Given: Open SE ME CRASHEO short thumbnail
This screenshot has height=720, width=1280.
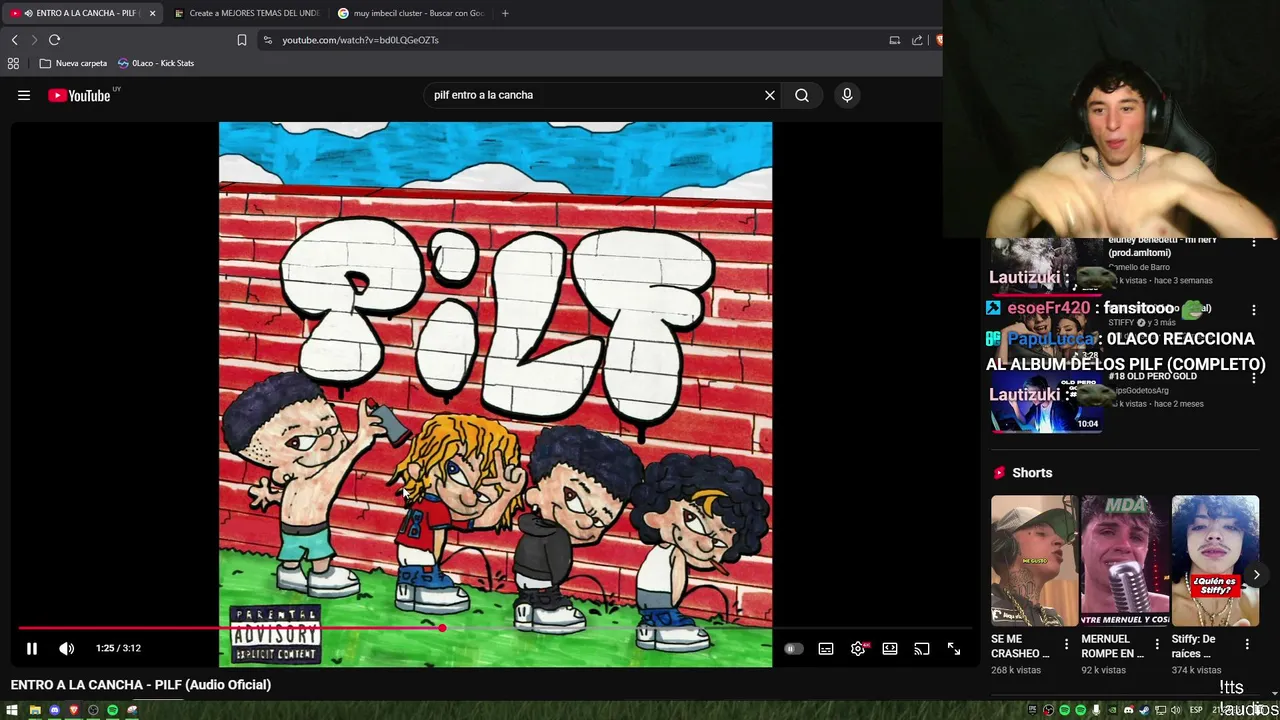Looking at the screenshot, I should pyautogui.click(x=1034, y=560).
